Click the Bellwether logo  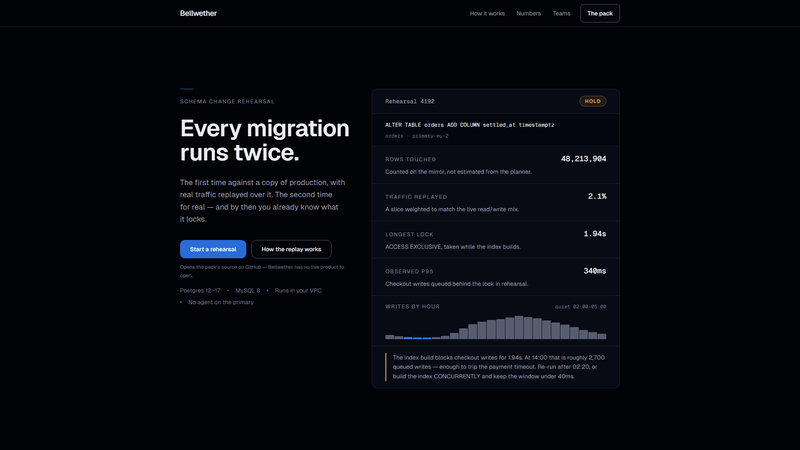coord(198,13)
